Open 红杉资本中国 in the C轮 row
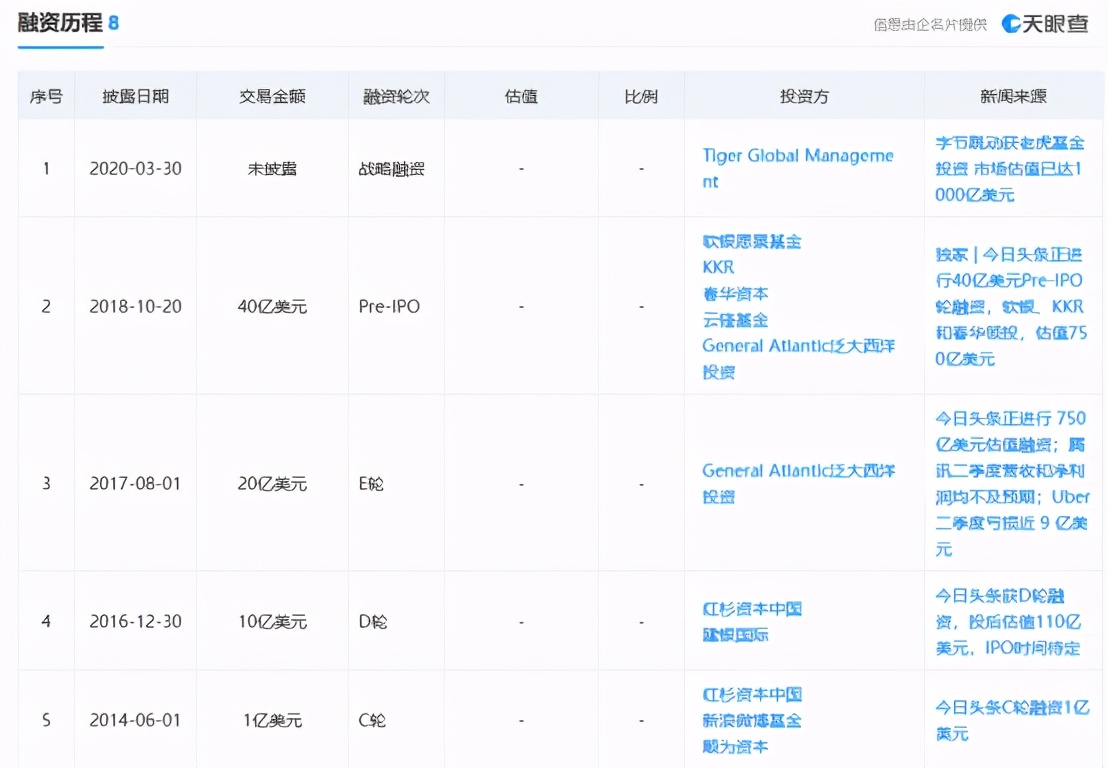This screenshot has height=768, width=1108. click(x=752, y=695)
